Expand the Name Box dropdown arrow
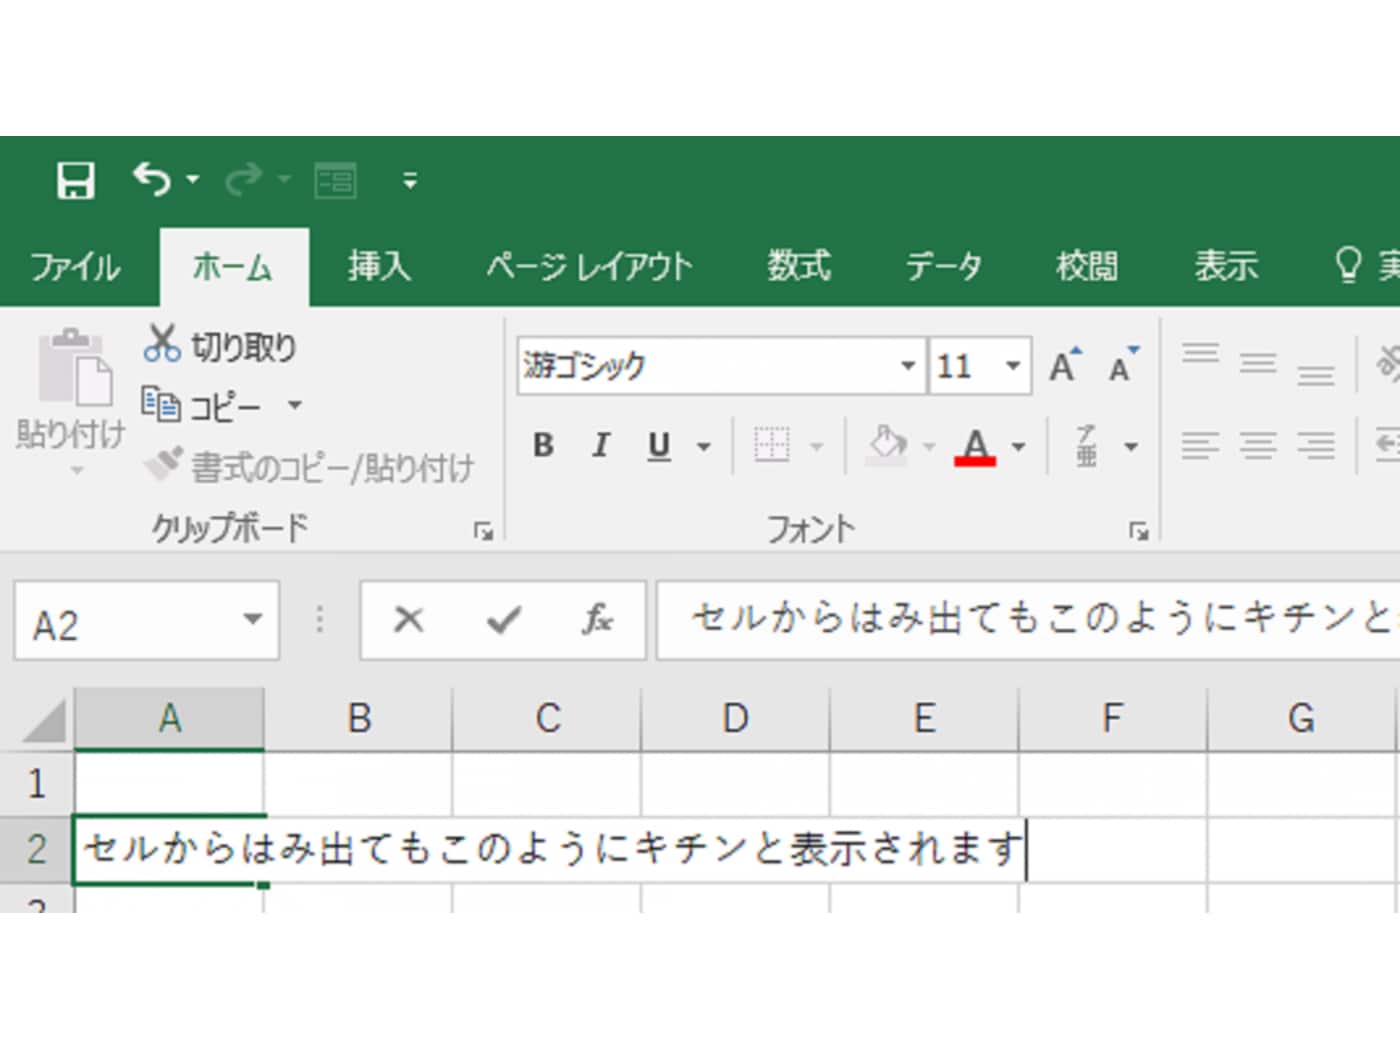This screenshot has height=1050, width=1400. click(253, 620)
